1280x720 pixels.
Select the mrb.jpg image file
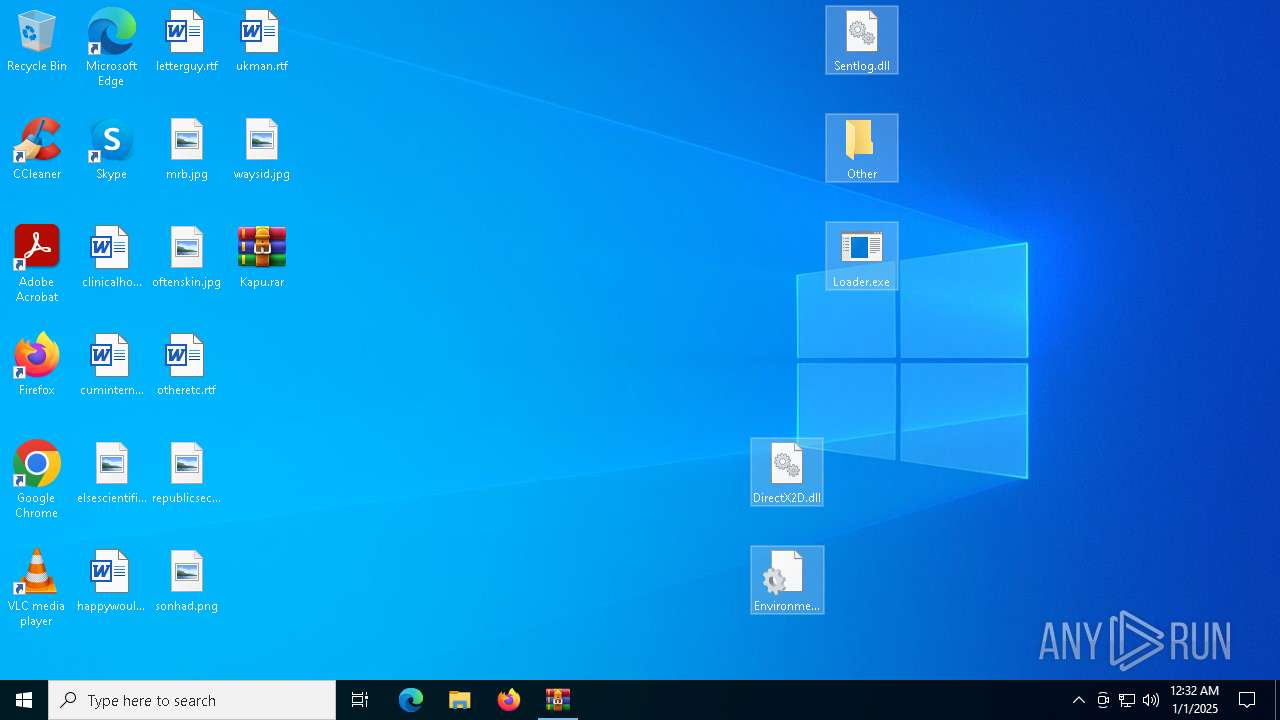pyautogui.click(x=187, y=149)
